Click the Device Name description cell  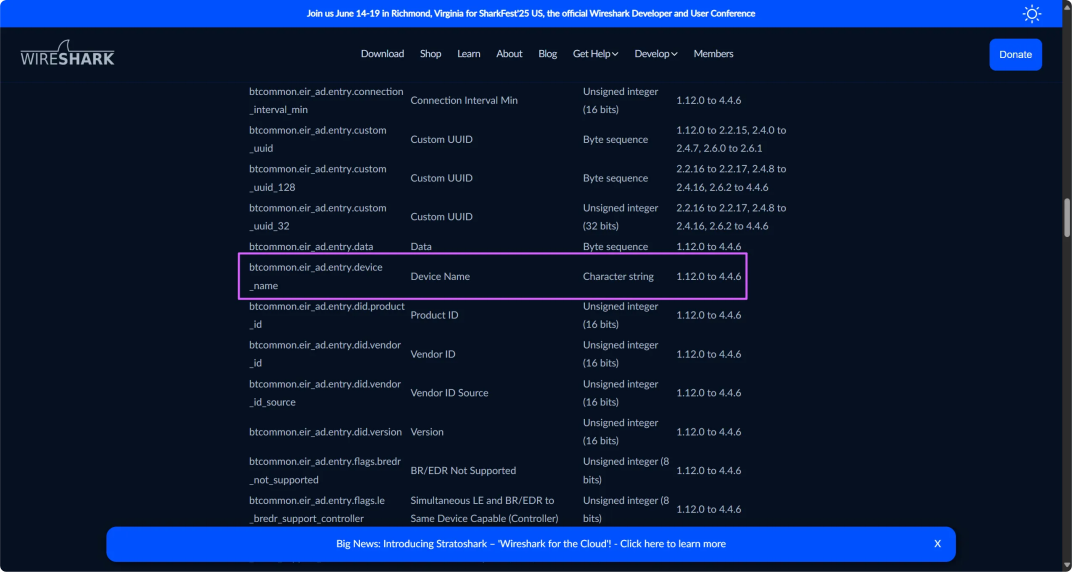(440, 276)
